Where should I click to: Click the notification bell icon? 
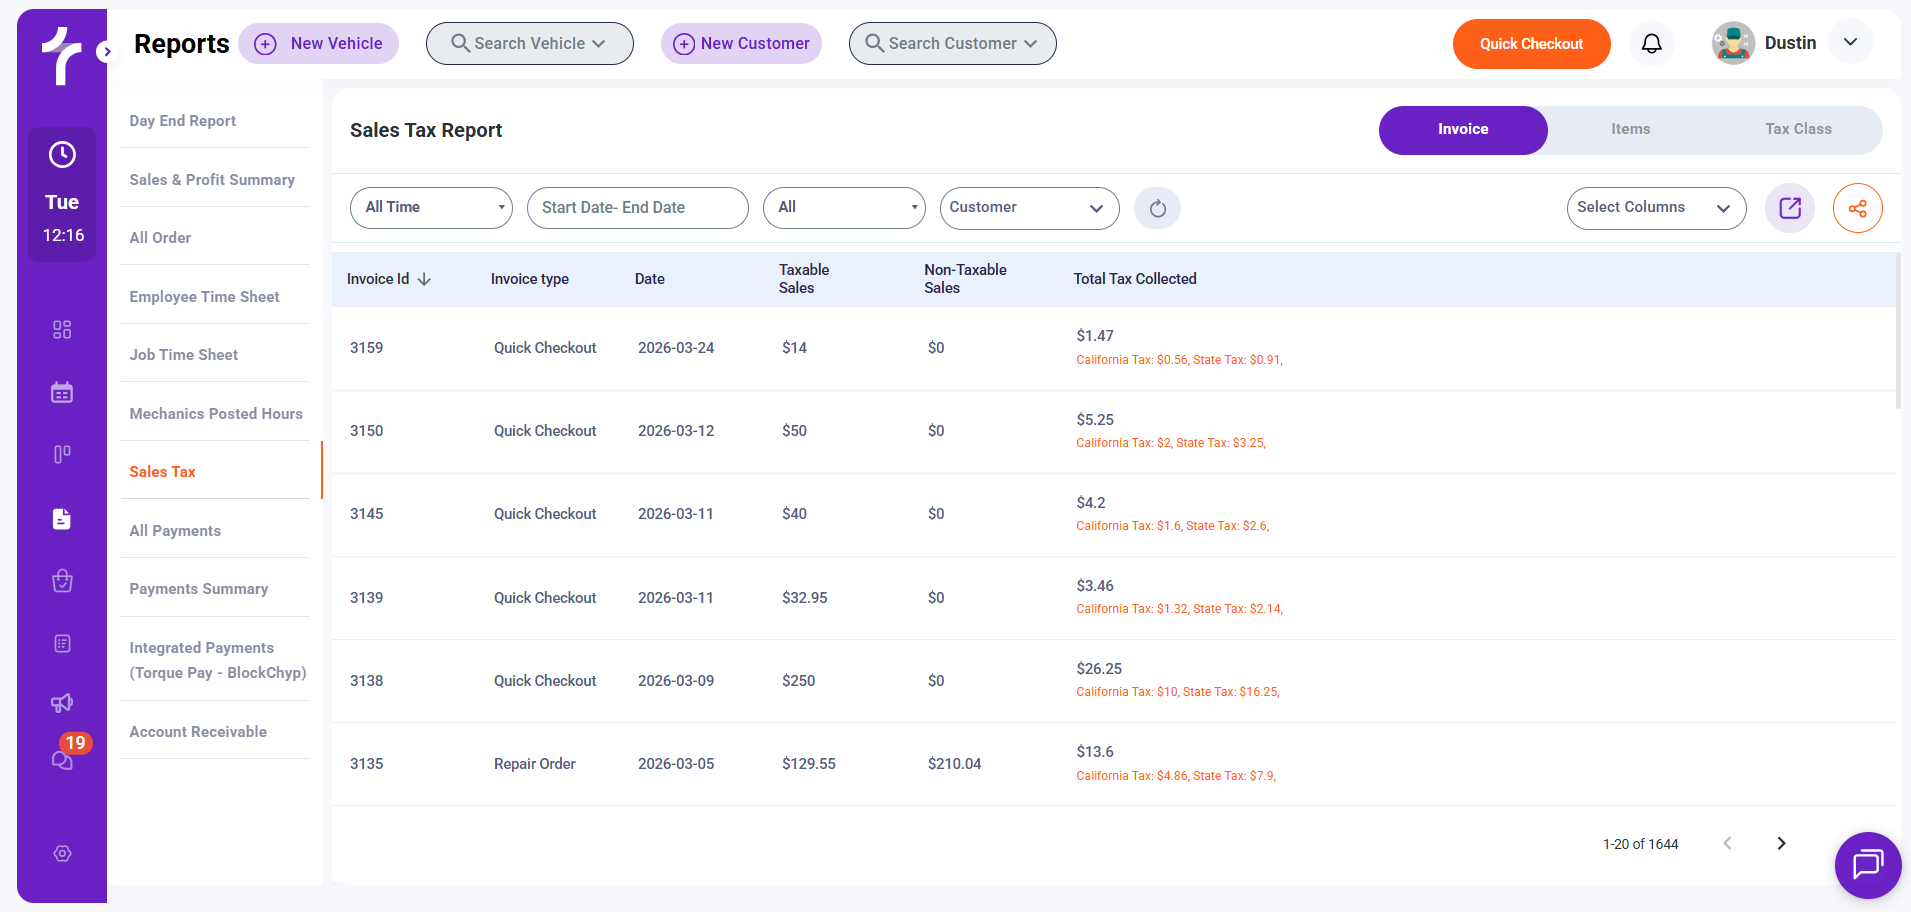[1651, 44]
